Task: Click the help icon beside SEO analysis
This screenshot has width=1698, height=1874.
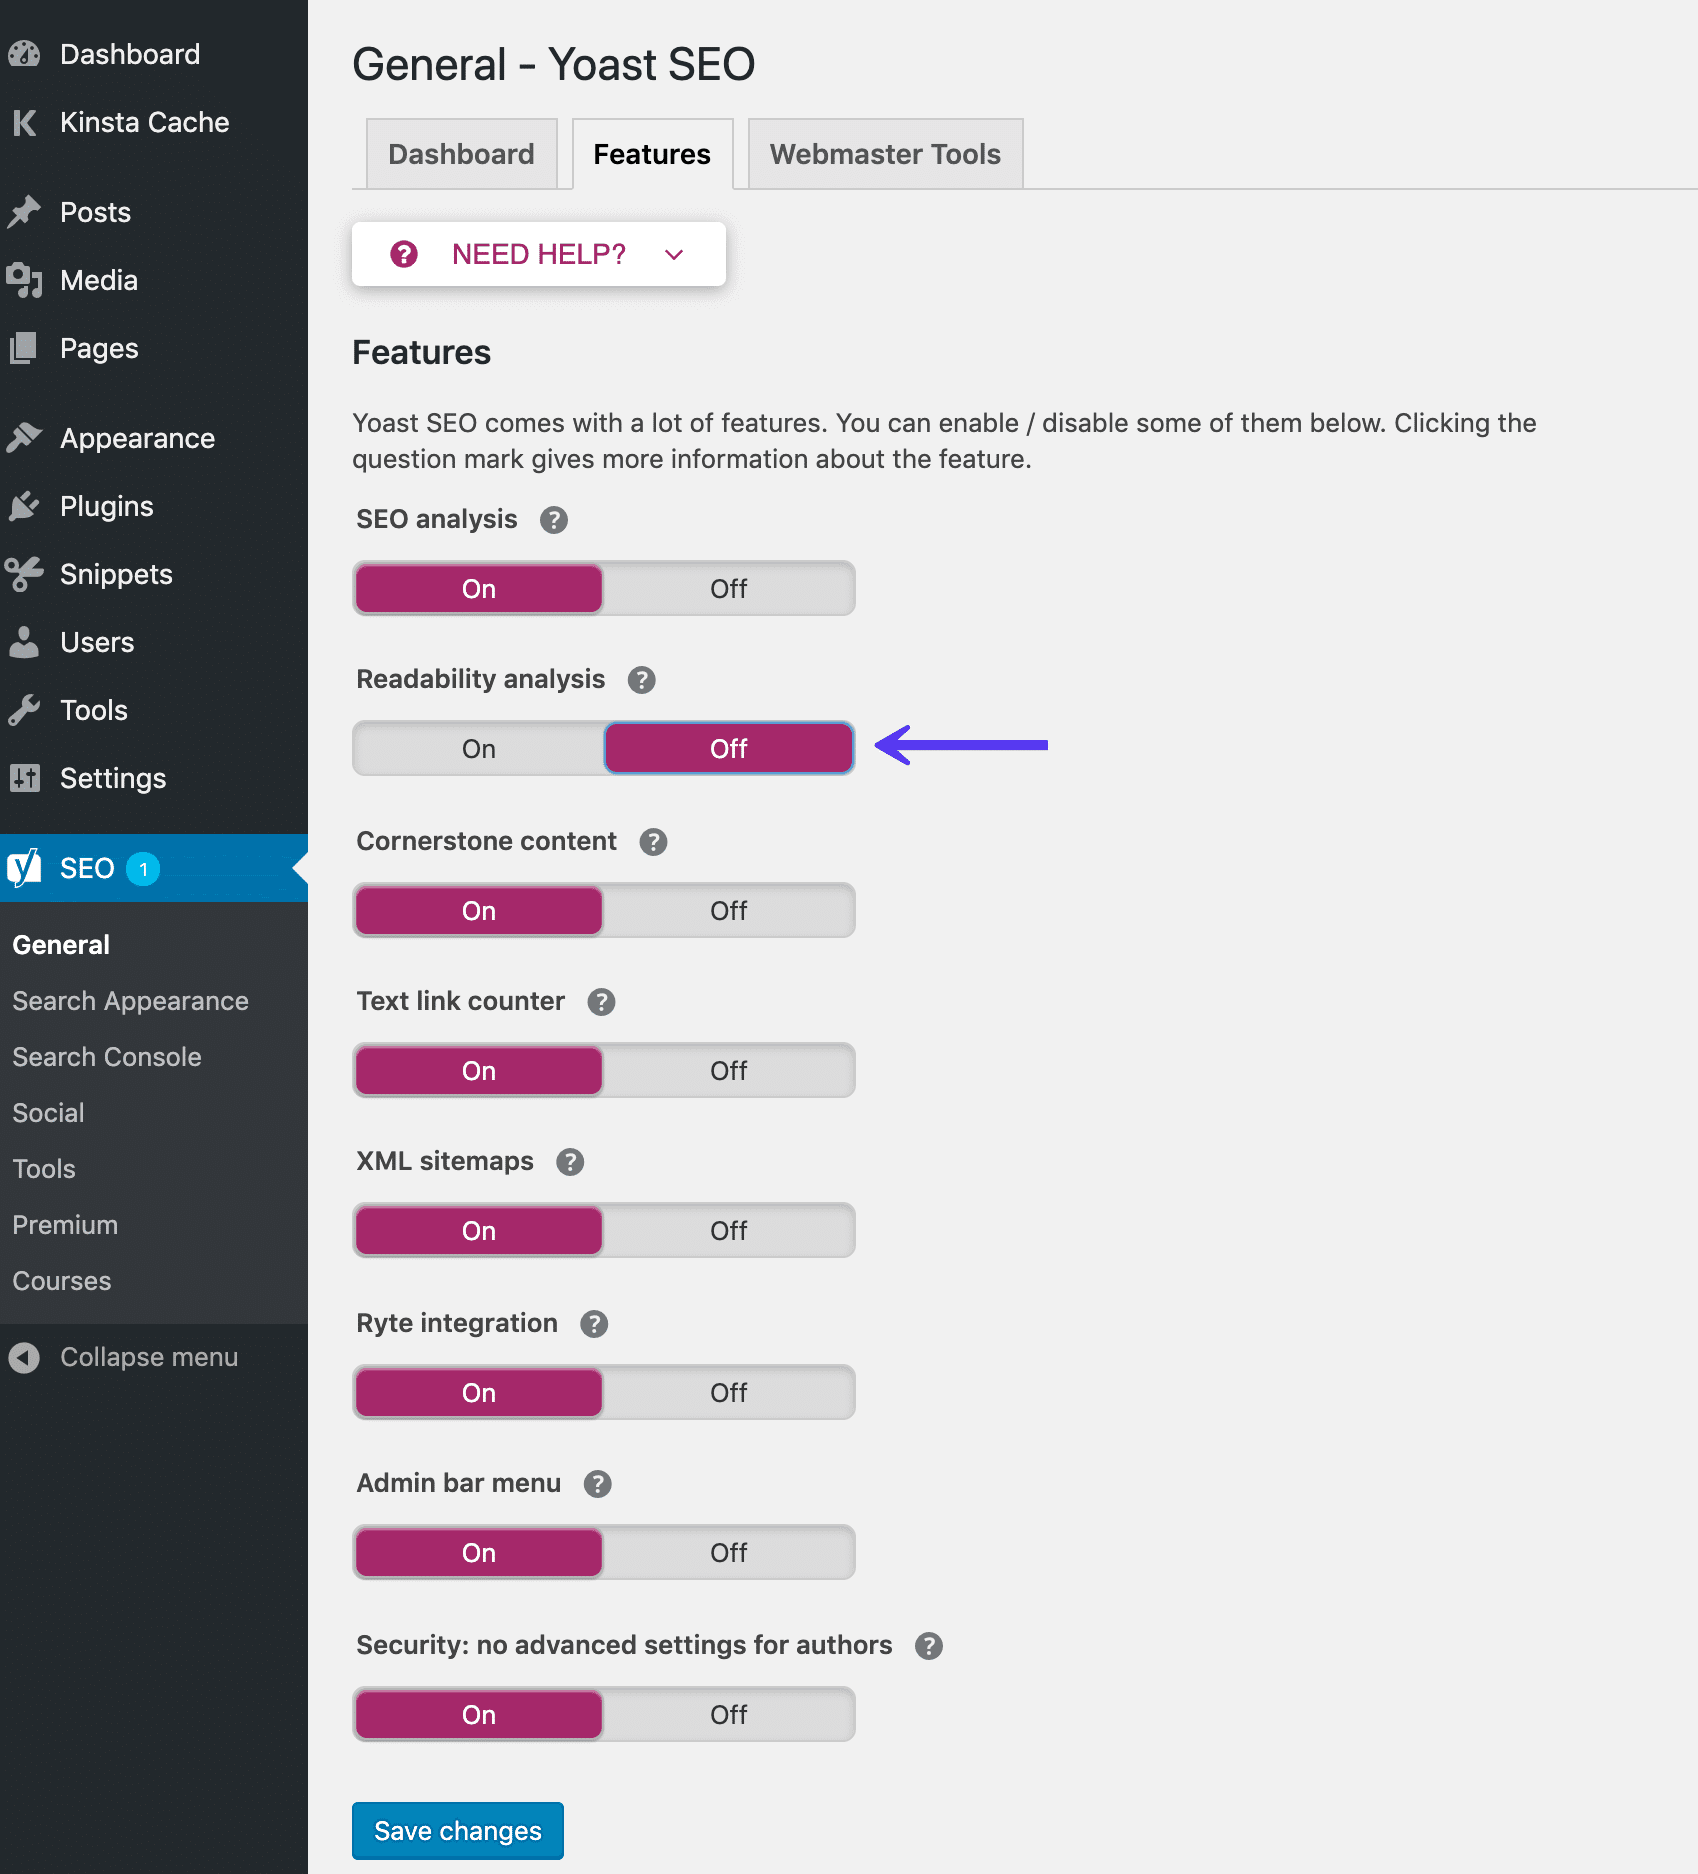Action: point(553,520)
